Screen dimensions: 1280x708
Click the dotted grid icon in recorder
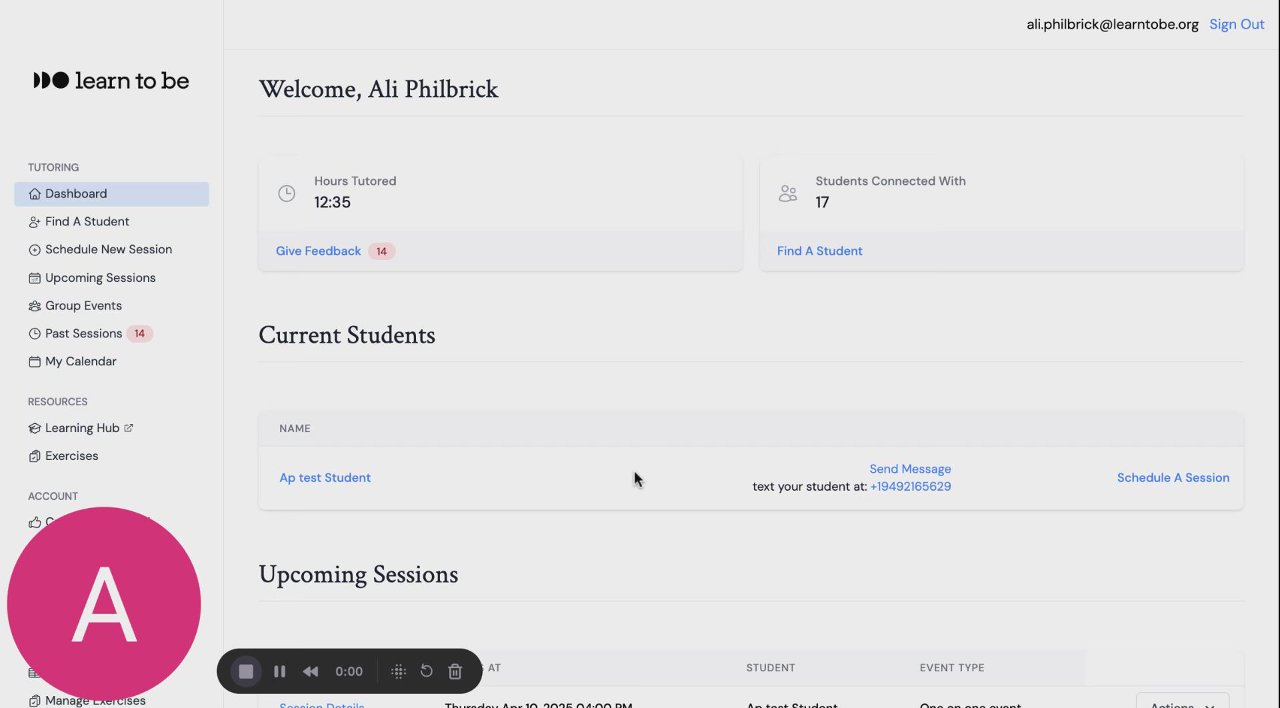point(398,672)
